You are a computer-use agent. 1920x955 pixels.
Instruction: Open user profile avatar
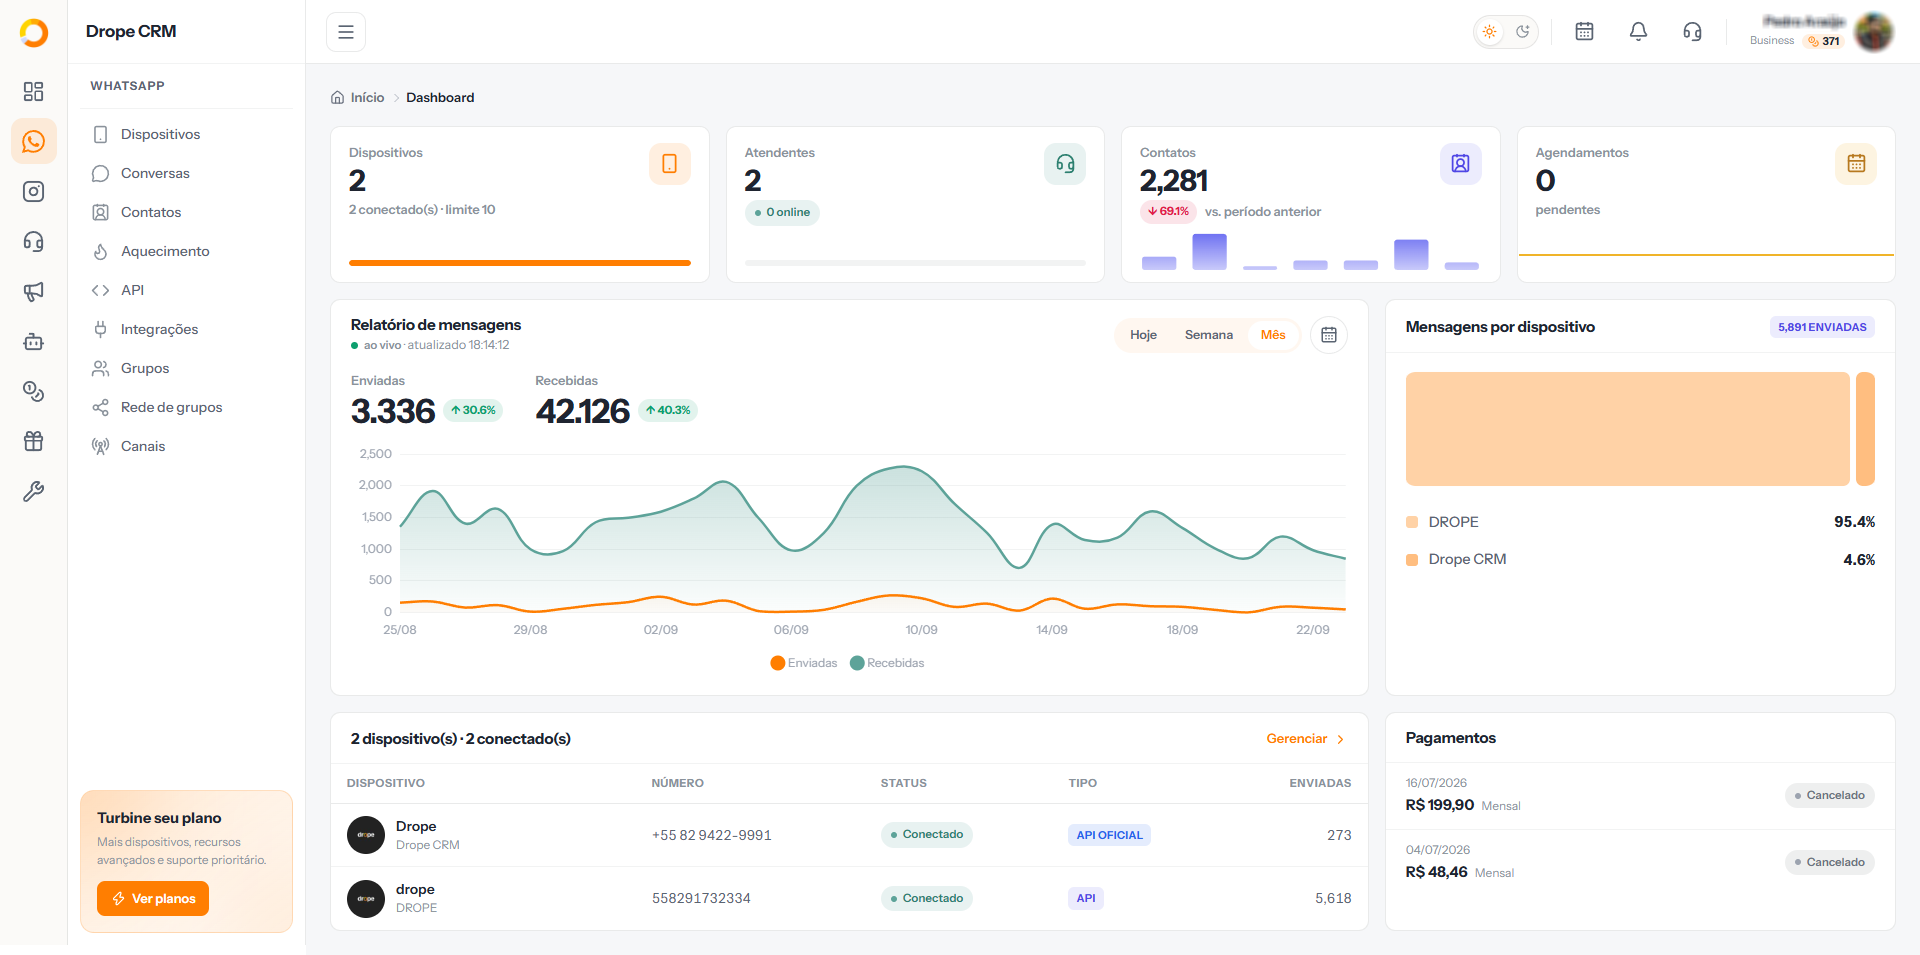click(x=1874, y=32)
